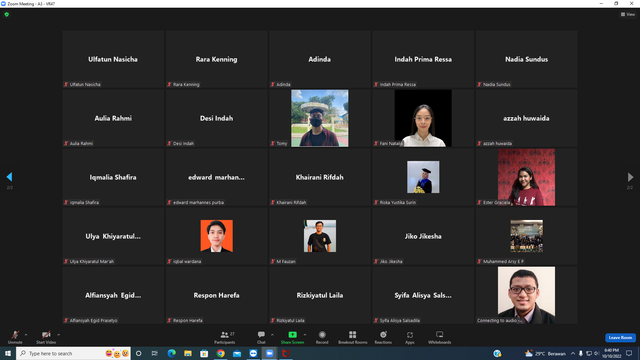640x360 pixels.
Task: Click Iqmalia Shafira participant tile
Action: coord(113,177)
